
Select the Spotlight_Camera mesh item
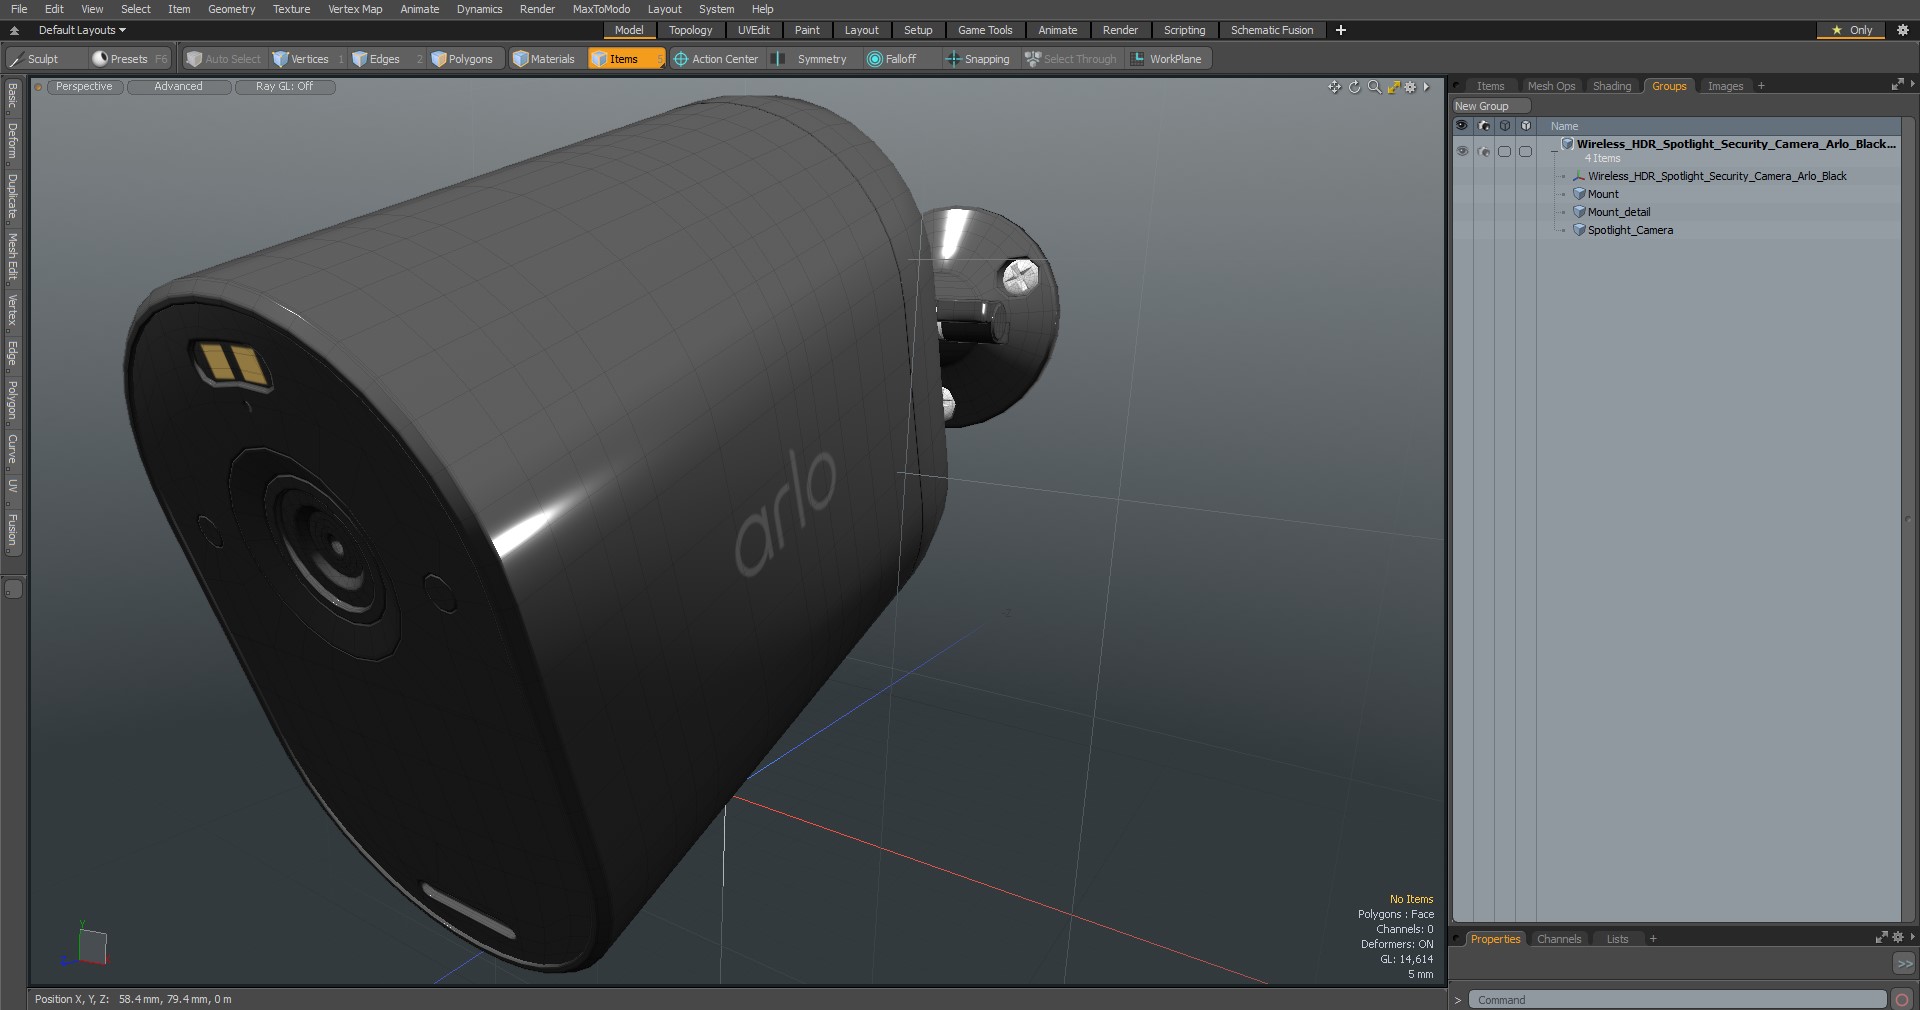(x=1630, y=230)
